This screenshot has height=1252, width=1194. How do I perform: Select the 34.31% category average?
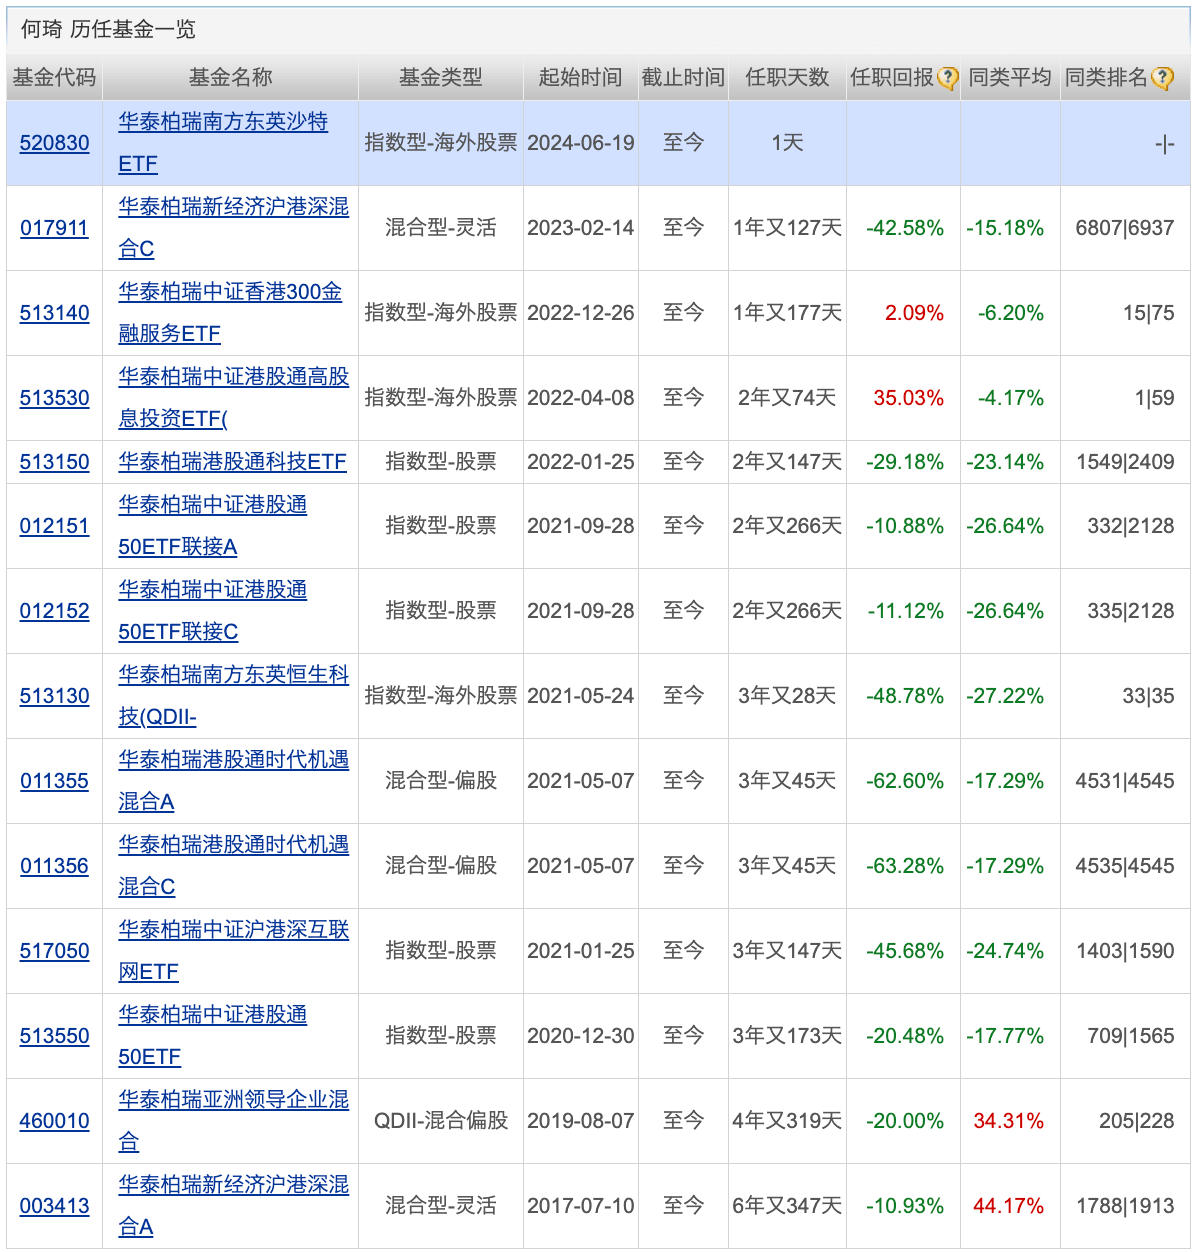pyautogui.click(x=1008, y=1121)
